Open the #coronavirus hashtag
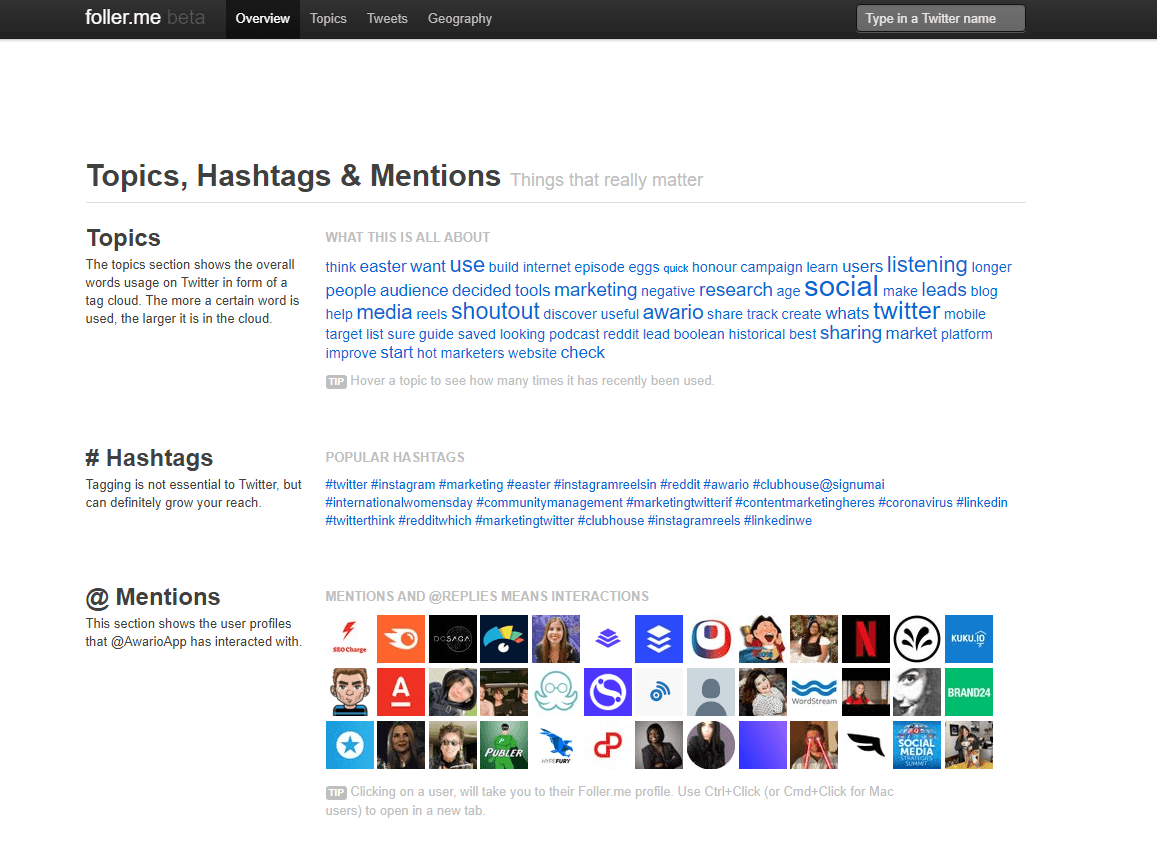 point(915,502)
